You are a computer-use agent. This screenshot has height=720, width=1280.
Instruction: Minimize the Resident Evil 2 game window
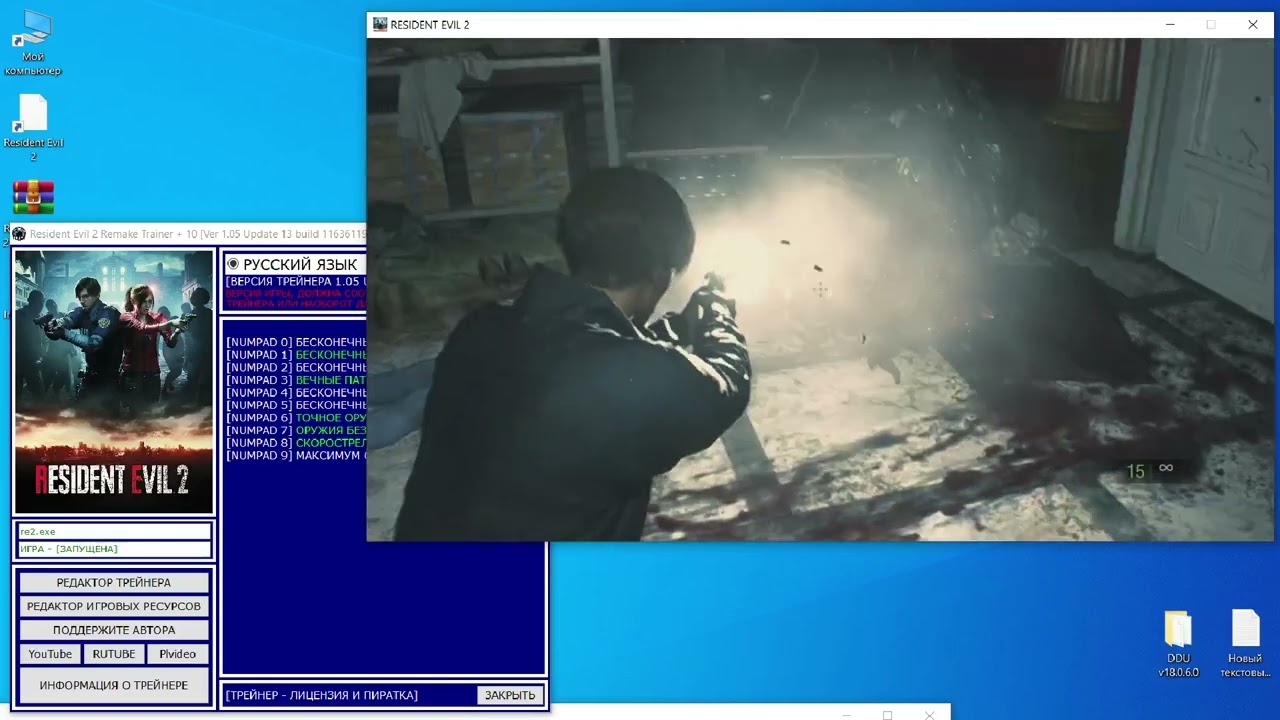tap(1169, 24)
